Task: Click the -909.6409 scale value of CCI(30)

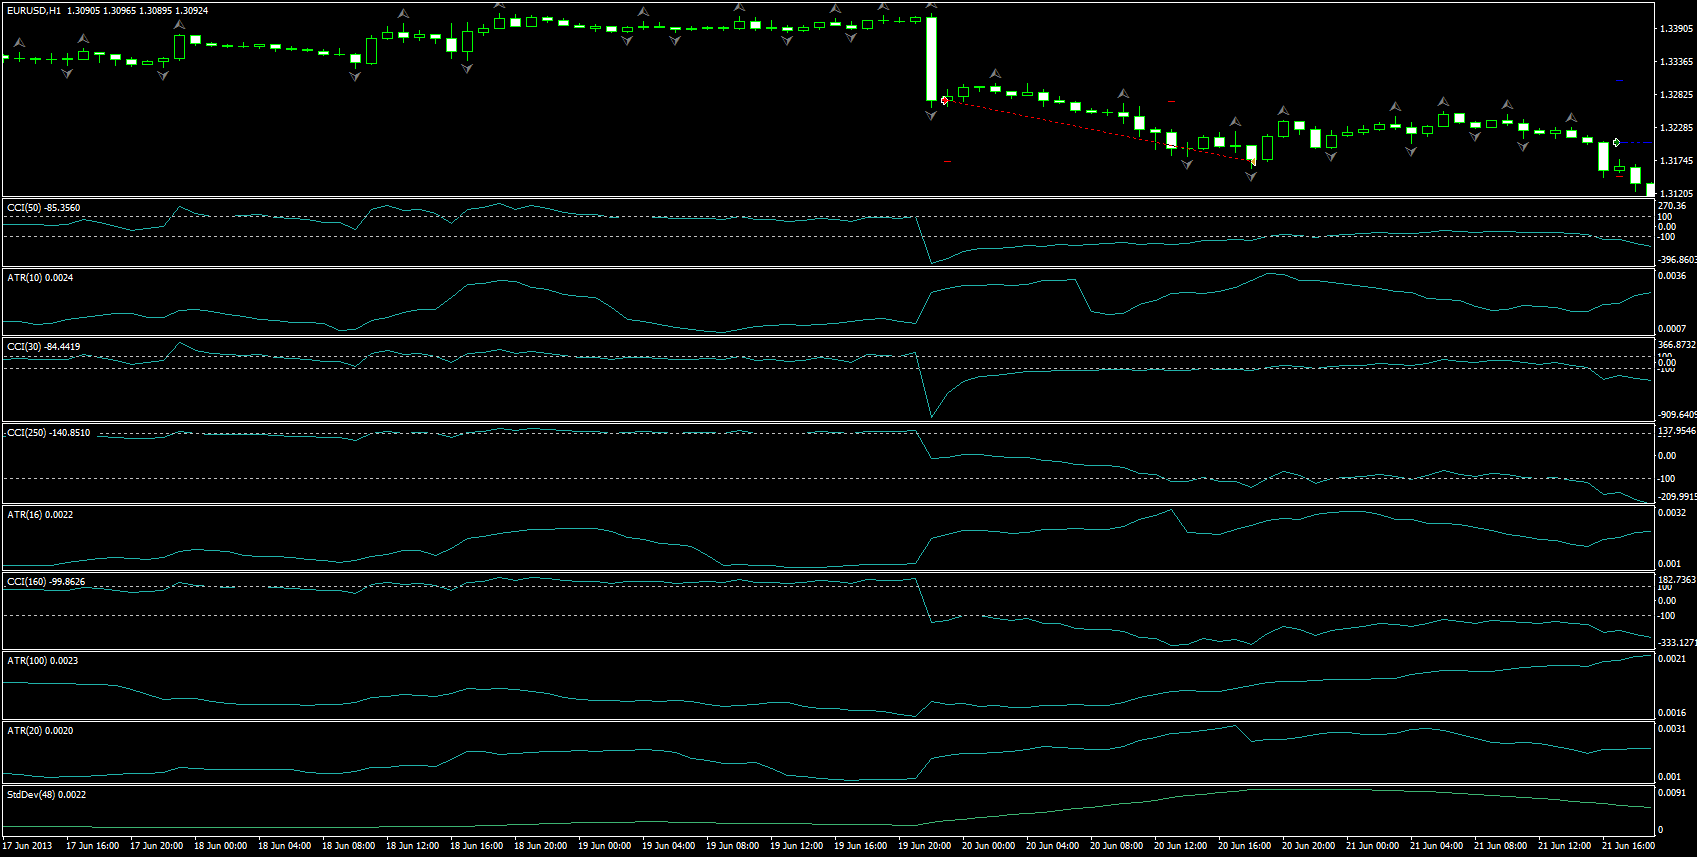Action: point(1677,415)
